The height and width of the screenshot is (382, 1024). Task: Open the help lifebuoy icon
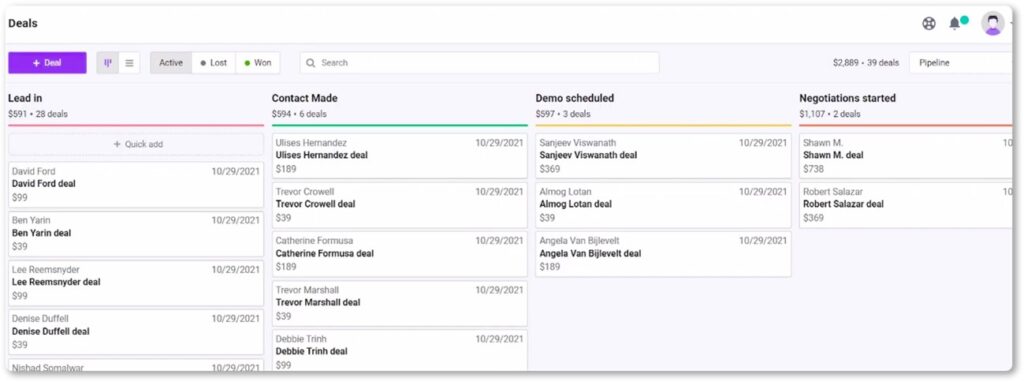[x=928, y=24]
